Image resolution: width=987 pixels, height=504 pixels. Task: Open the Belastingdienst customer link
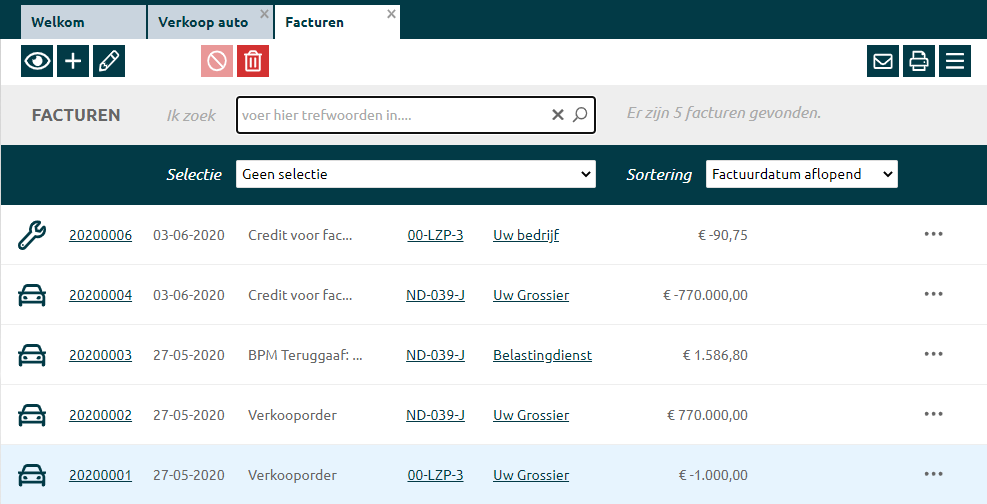click(x=542, y=355)
